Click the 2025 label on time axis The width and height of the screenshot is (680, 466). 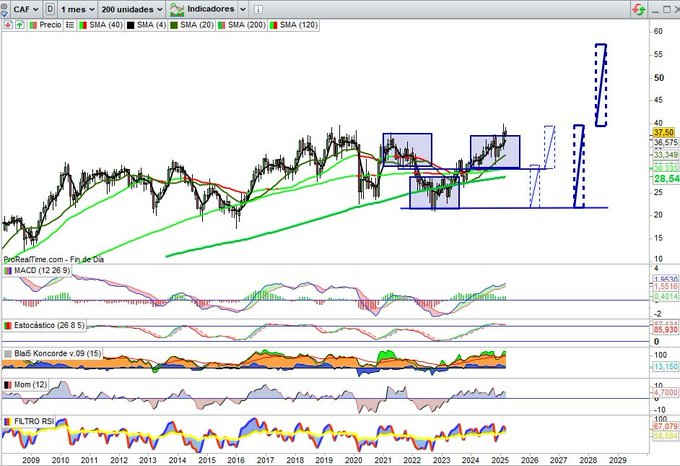pos(500,460)
